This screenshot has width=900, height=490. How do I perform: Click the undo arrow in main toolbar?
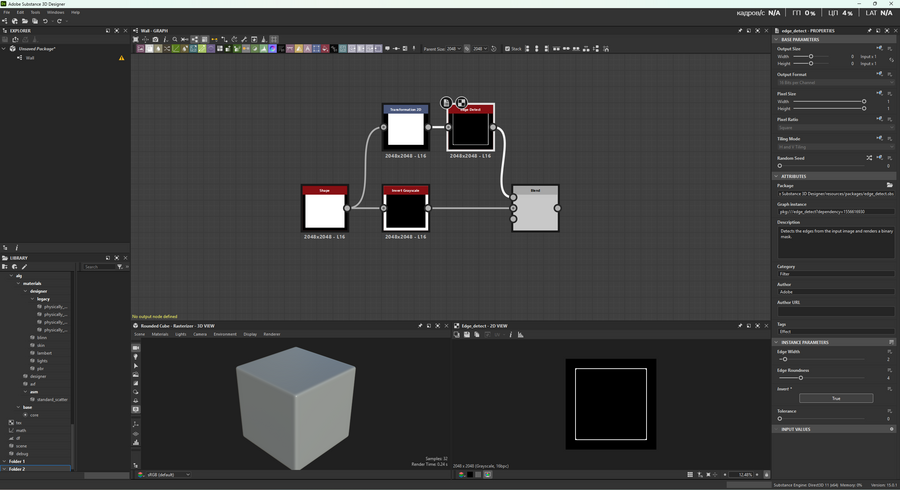(45, 21)
